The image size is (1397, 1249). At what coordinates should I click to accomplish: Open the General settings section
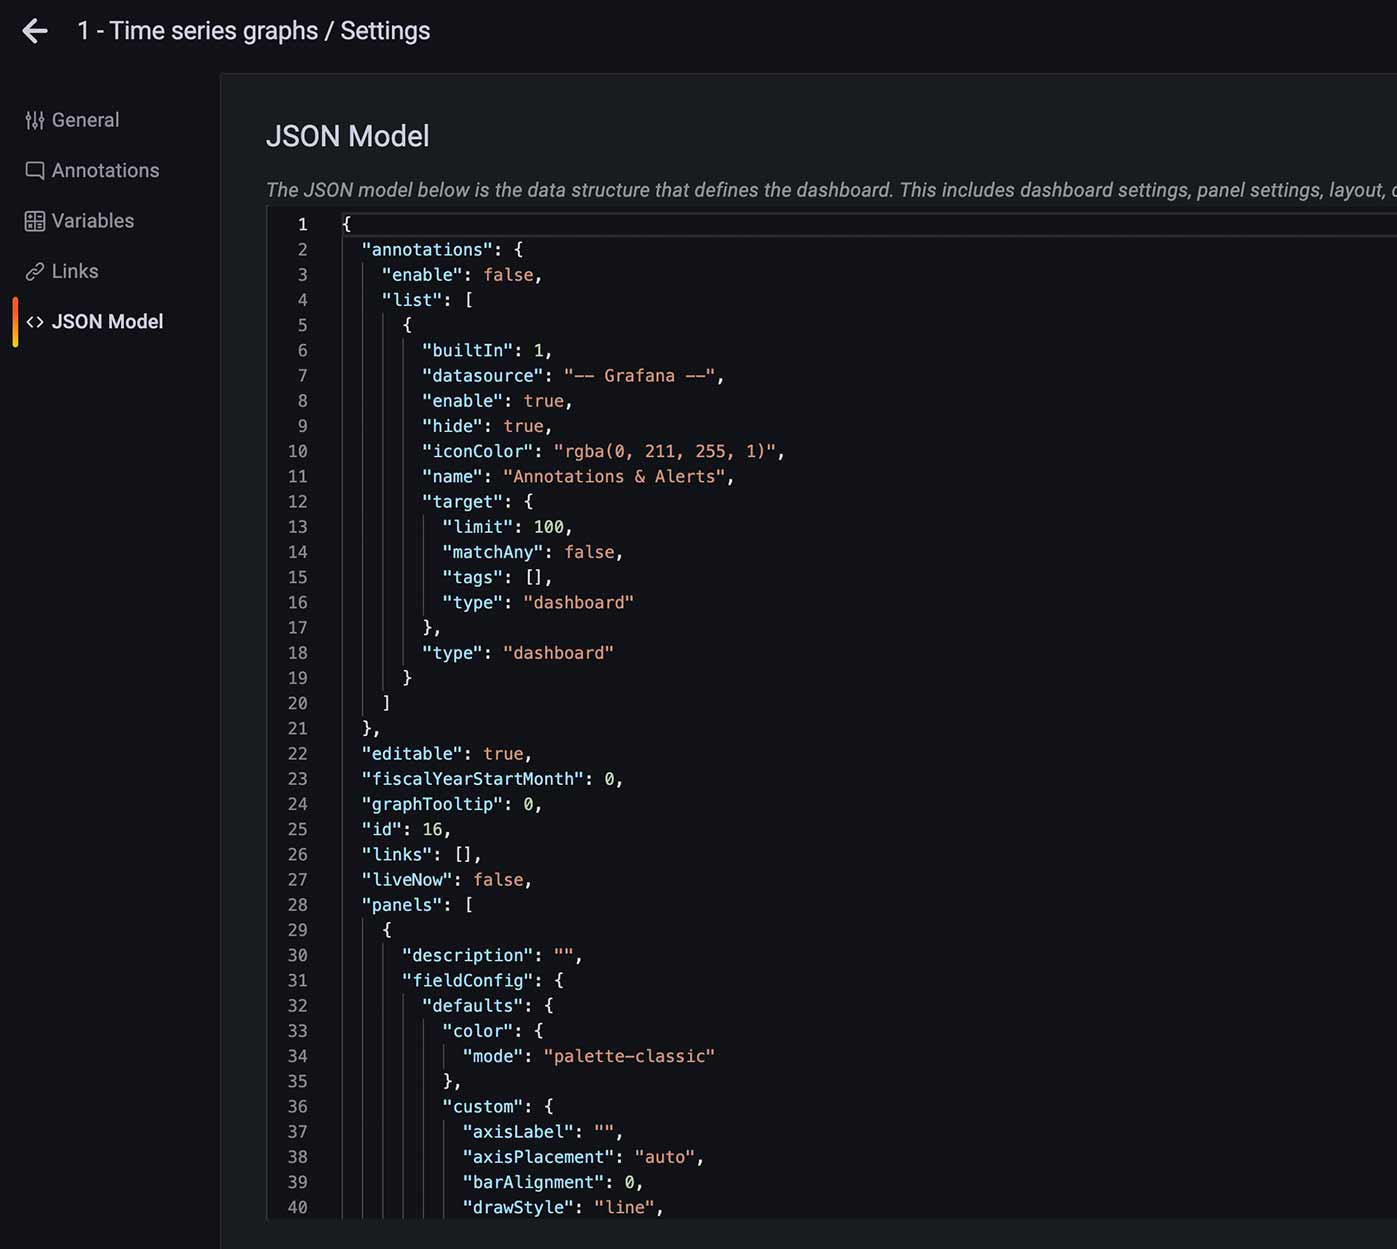[x=72, y=120]
